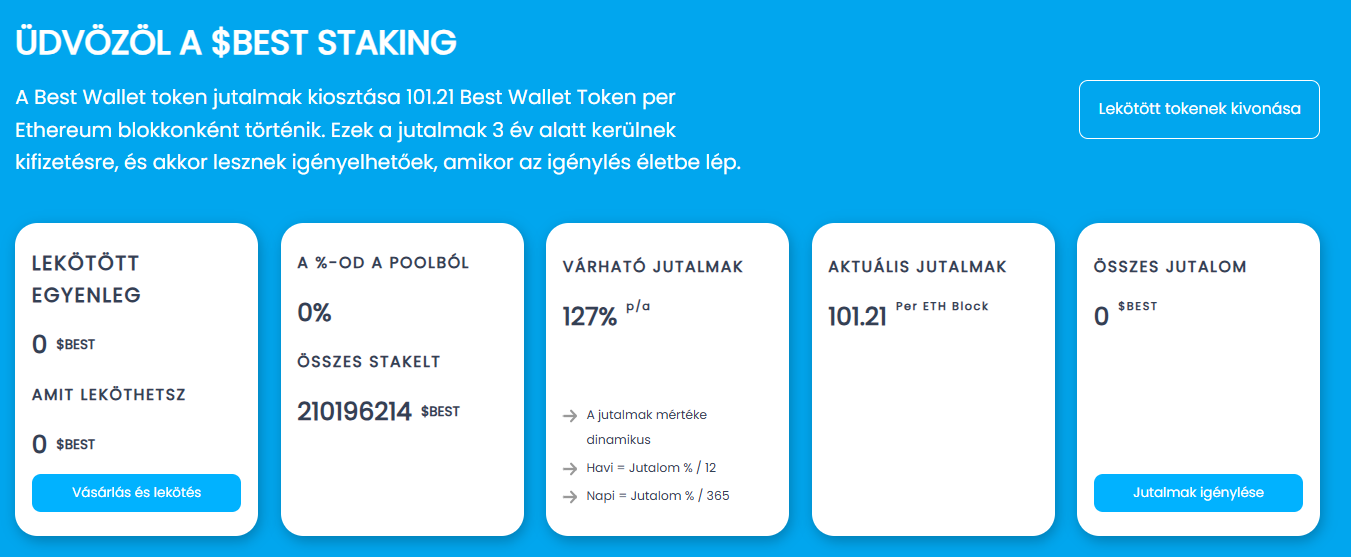The height and width of the screenshot is (557, 1351).
Task: Click the Vásárlás és lekötés button
Action: pyautogui.click(x=136, y=493)
